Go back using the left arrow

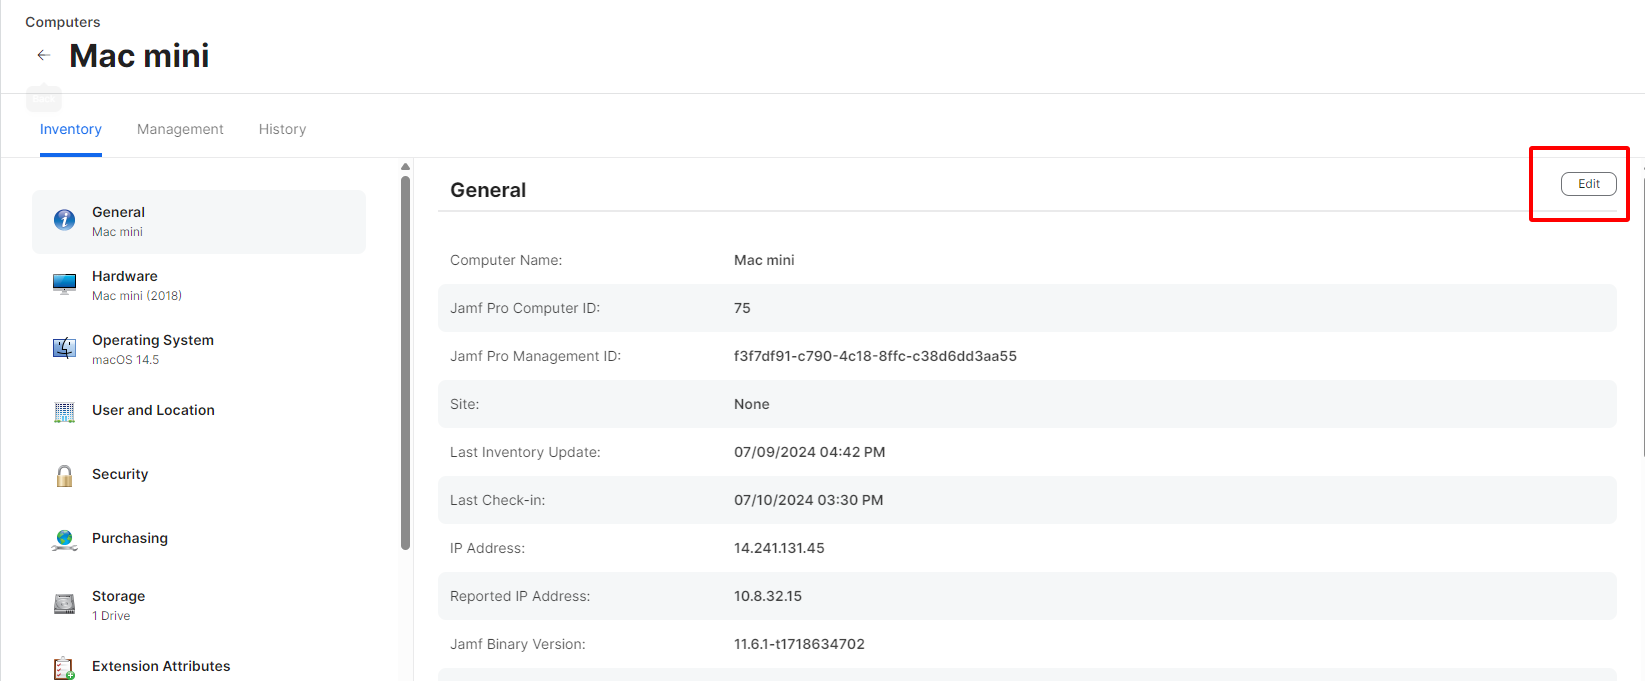click(43, 55)
